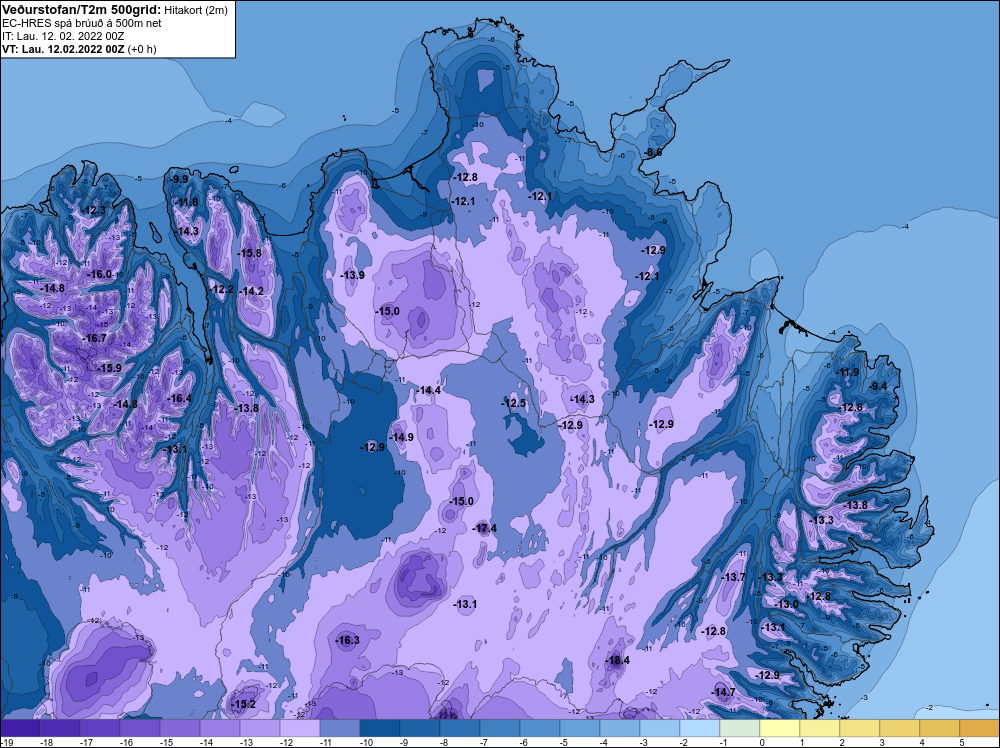This screenshot has height=748, width=1000.
Task: Pick the pale green legend swatch labeled -1
Action: click(740, 728)
